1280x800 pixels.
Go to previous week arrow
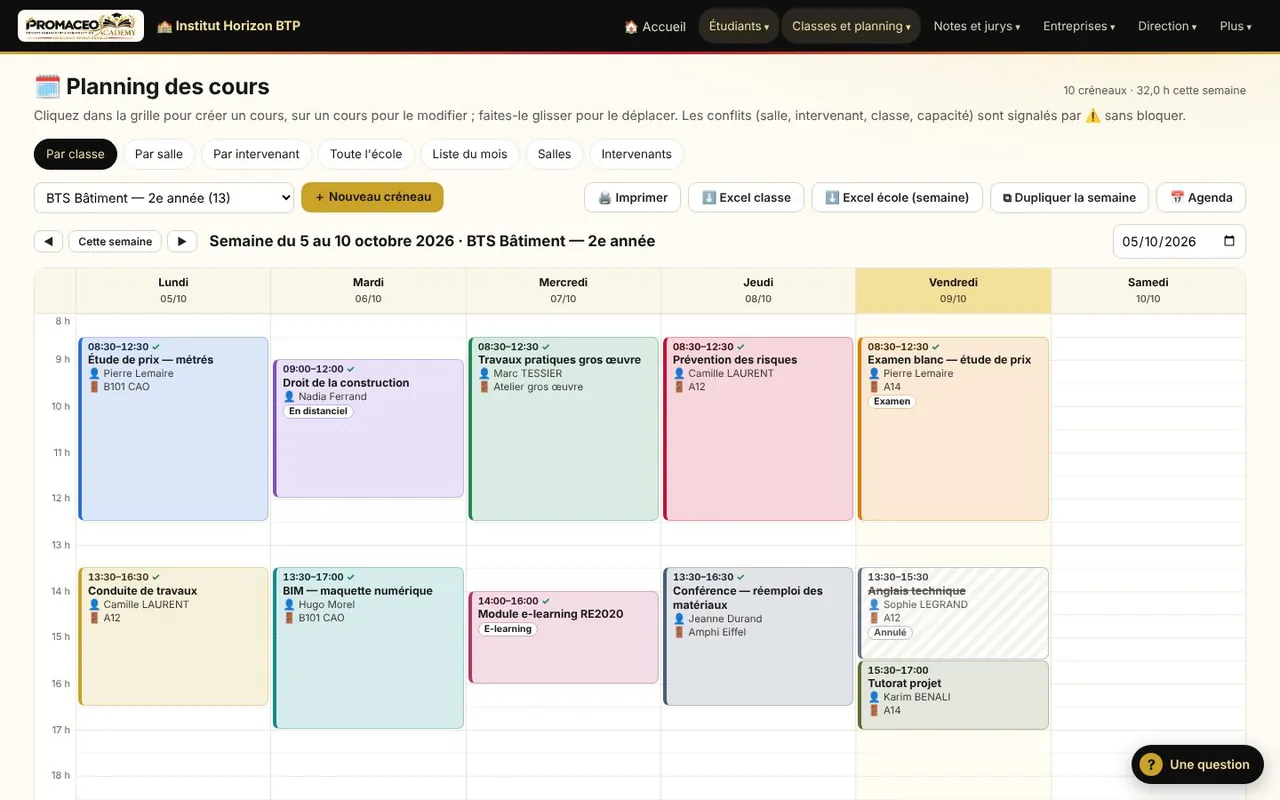48,241
